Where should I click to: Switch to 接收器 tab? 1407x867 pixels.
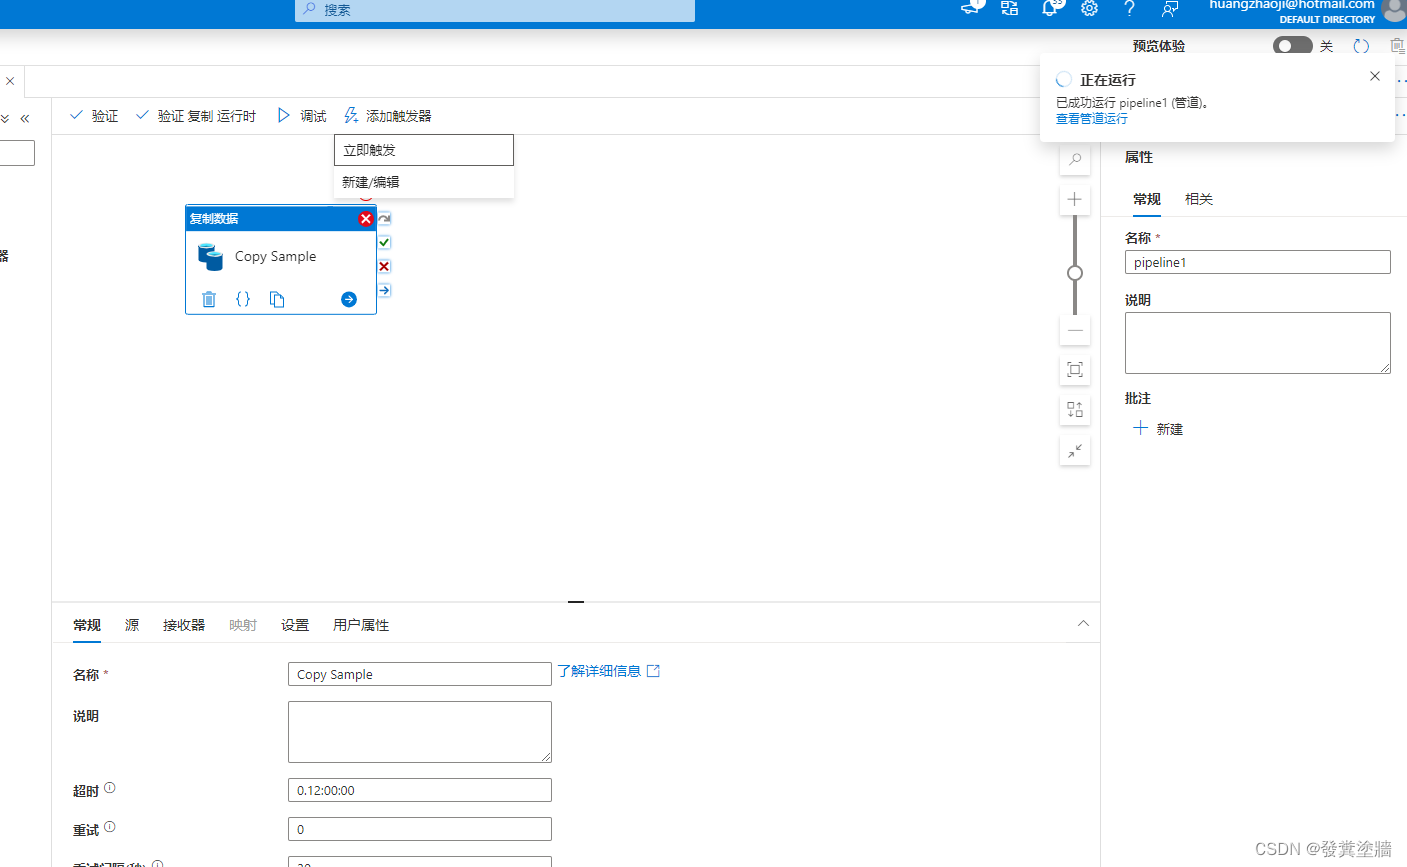(184, 625)
